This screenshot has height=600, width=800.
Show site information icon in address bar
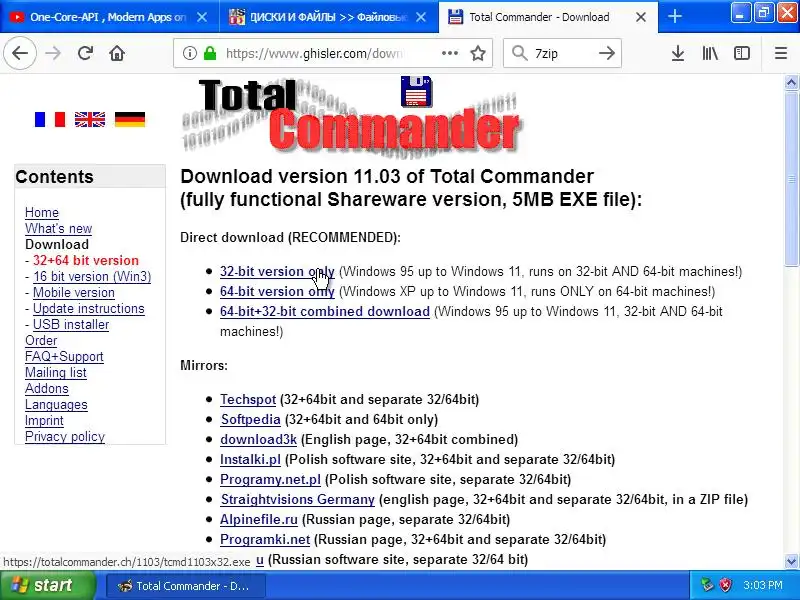point(190,53)
